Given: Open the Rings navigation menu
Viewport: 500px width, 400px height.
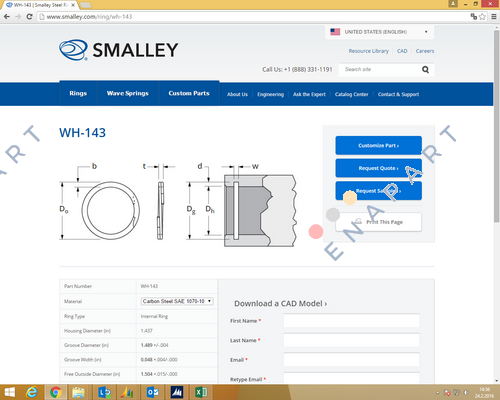Looking at the screenshot, I should tap(78, 93).
